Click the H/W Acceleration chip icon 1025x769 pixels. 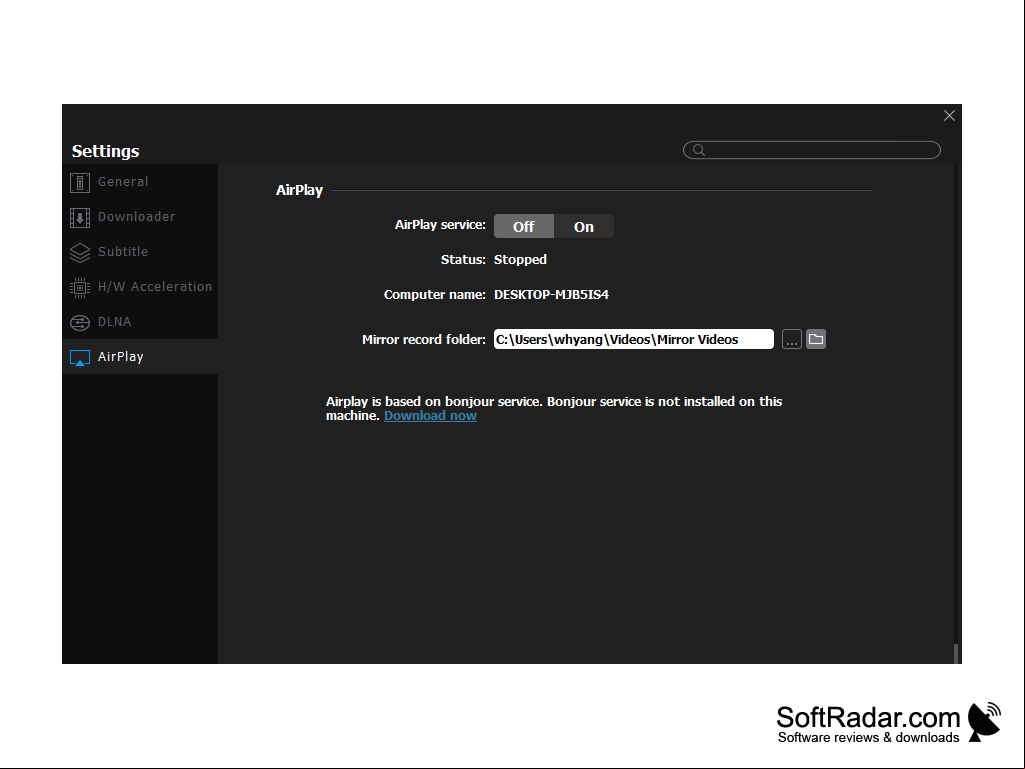coord(80,287)
